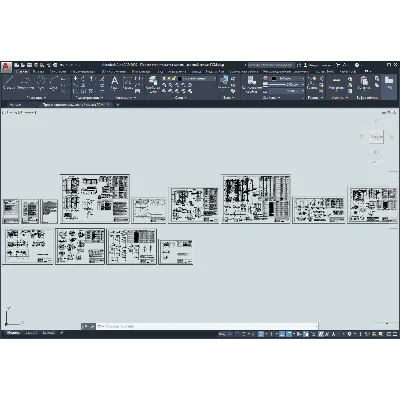Viewport: 400px width, 400px height.
Task: Select the Circle drawing tool
Action: 41,83
